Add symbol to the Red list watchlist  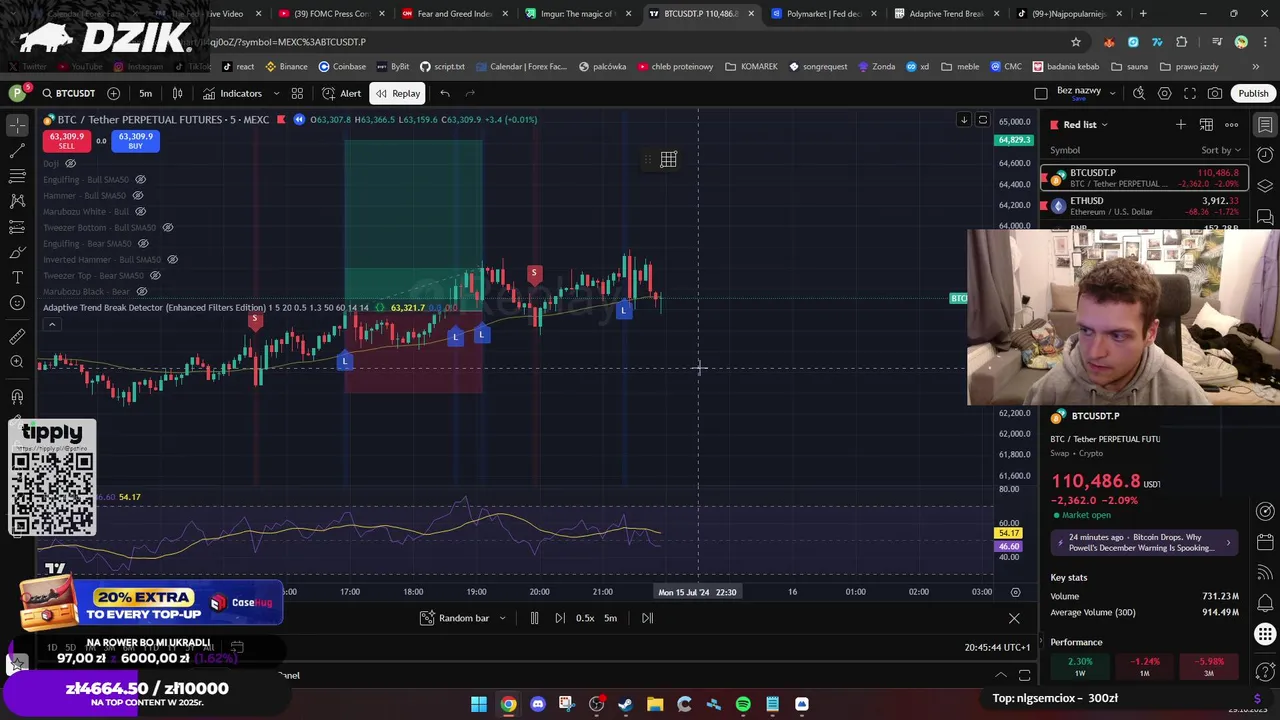coord(1181,124)
